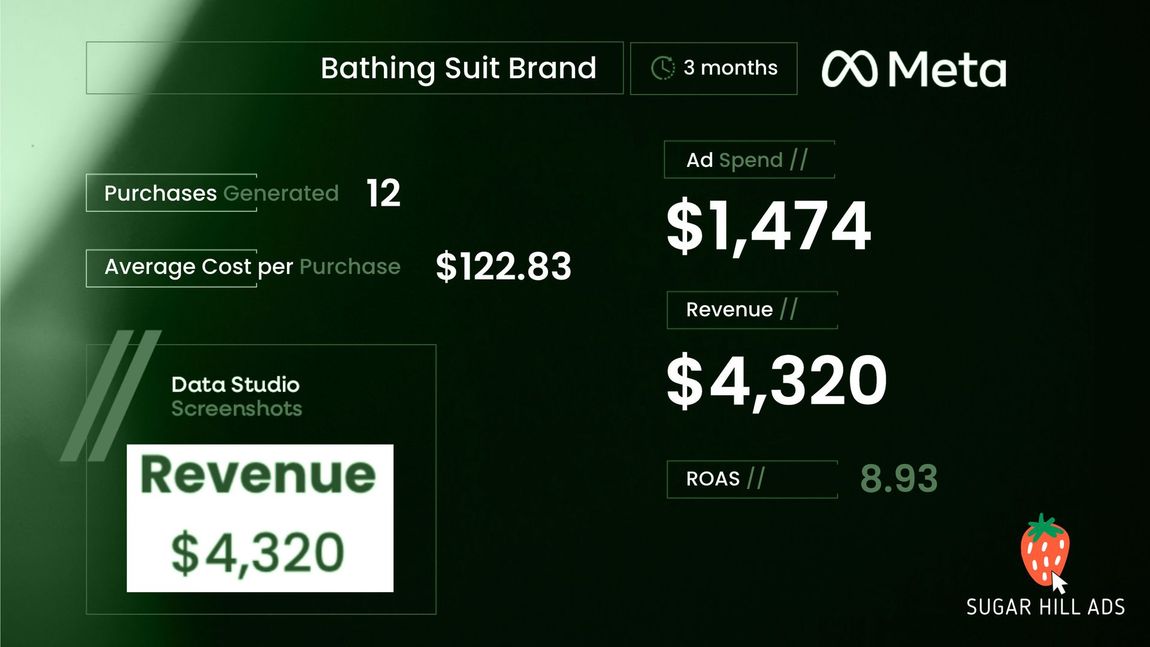Select the 3 months duration box
This screenshot has width=1150, height=647.
(x=714, y=68)
